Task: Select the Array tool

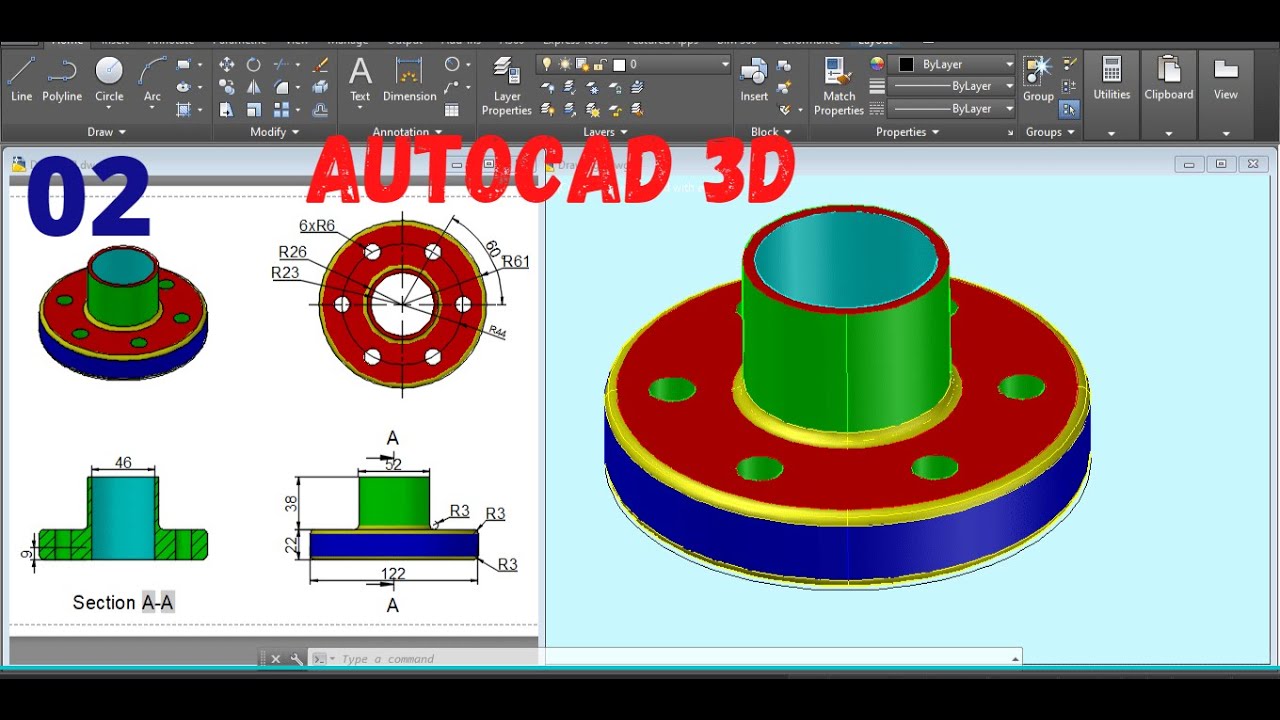Action: pyautogui.click(x=281, y=110)
